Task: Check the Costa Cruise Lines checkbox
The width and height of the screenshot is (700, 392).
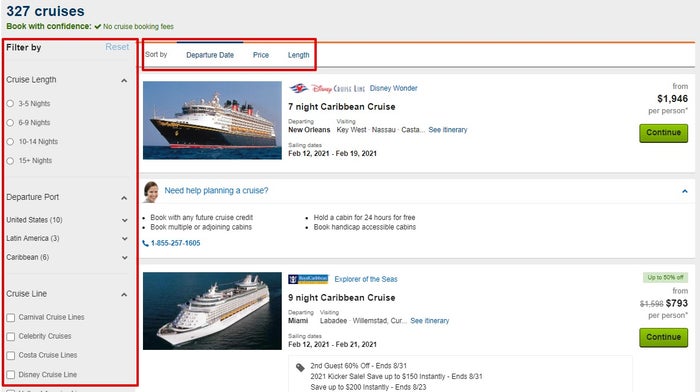Action: tap(11, 356)
